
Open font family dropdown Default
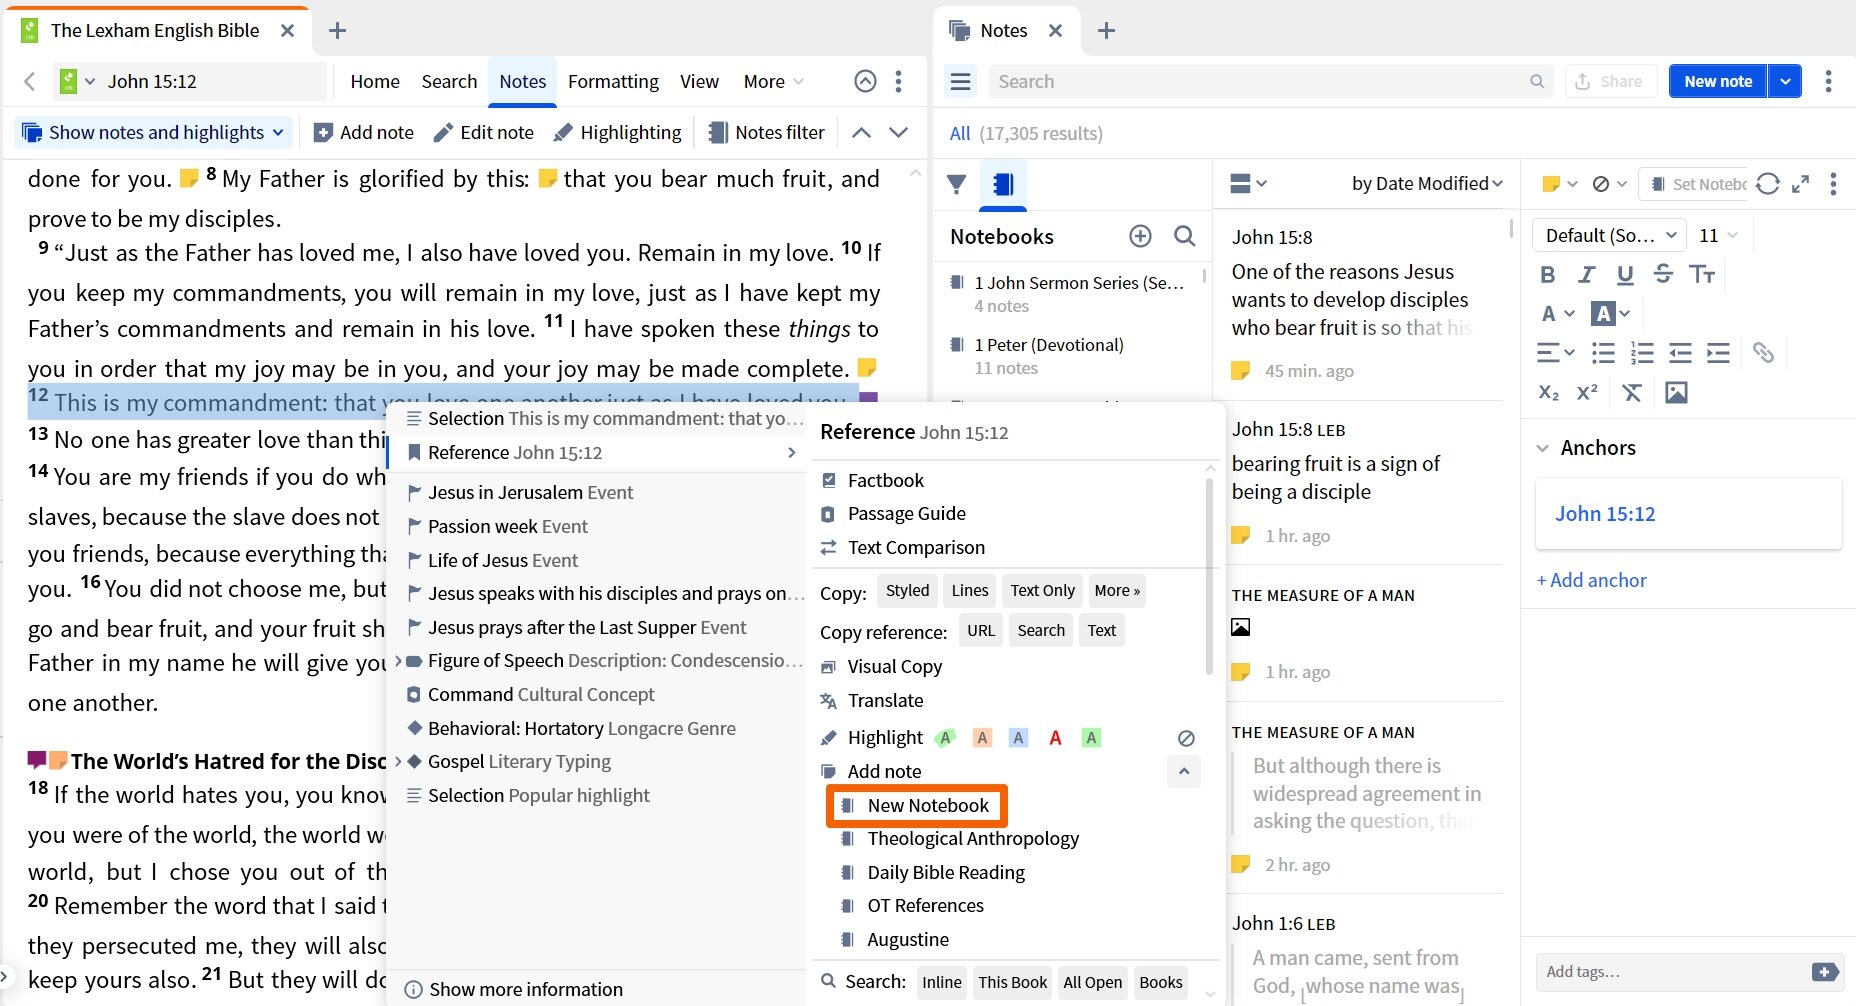[x=1609, y=235]
